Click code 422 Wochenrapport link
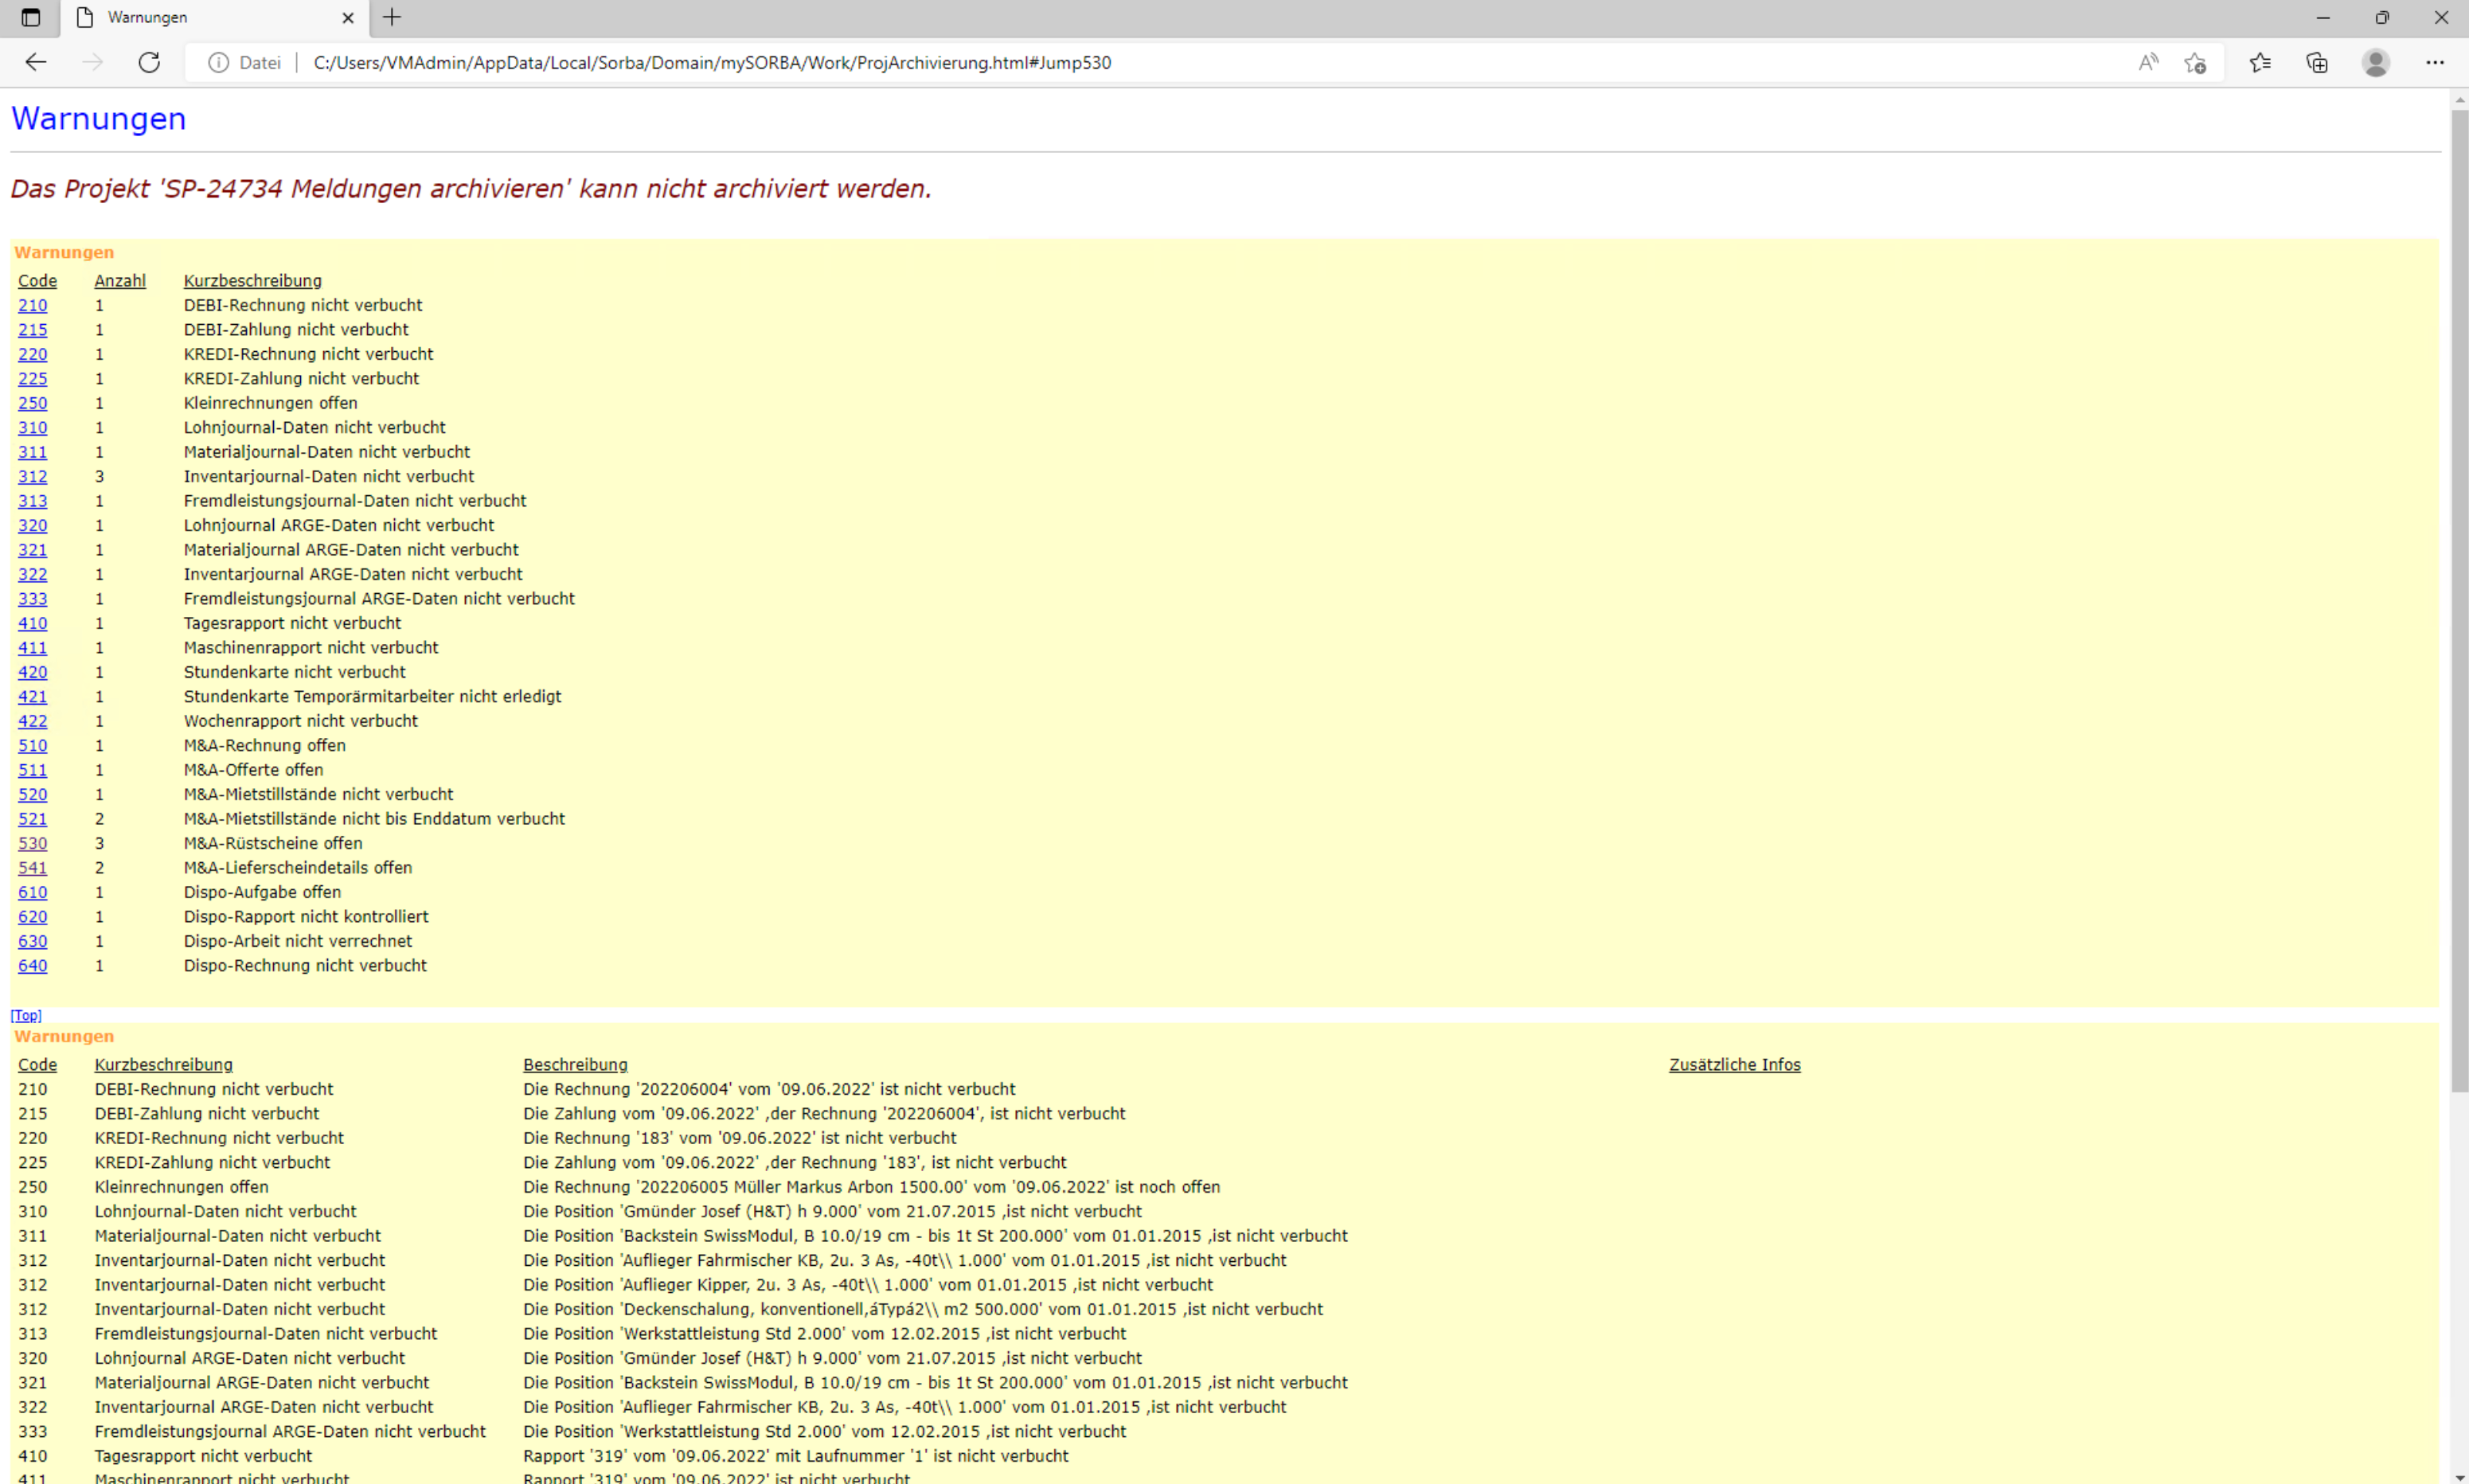This screenshot has width=2469, height=1484. tap(32, 721)
